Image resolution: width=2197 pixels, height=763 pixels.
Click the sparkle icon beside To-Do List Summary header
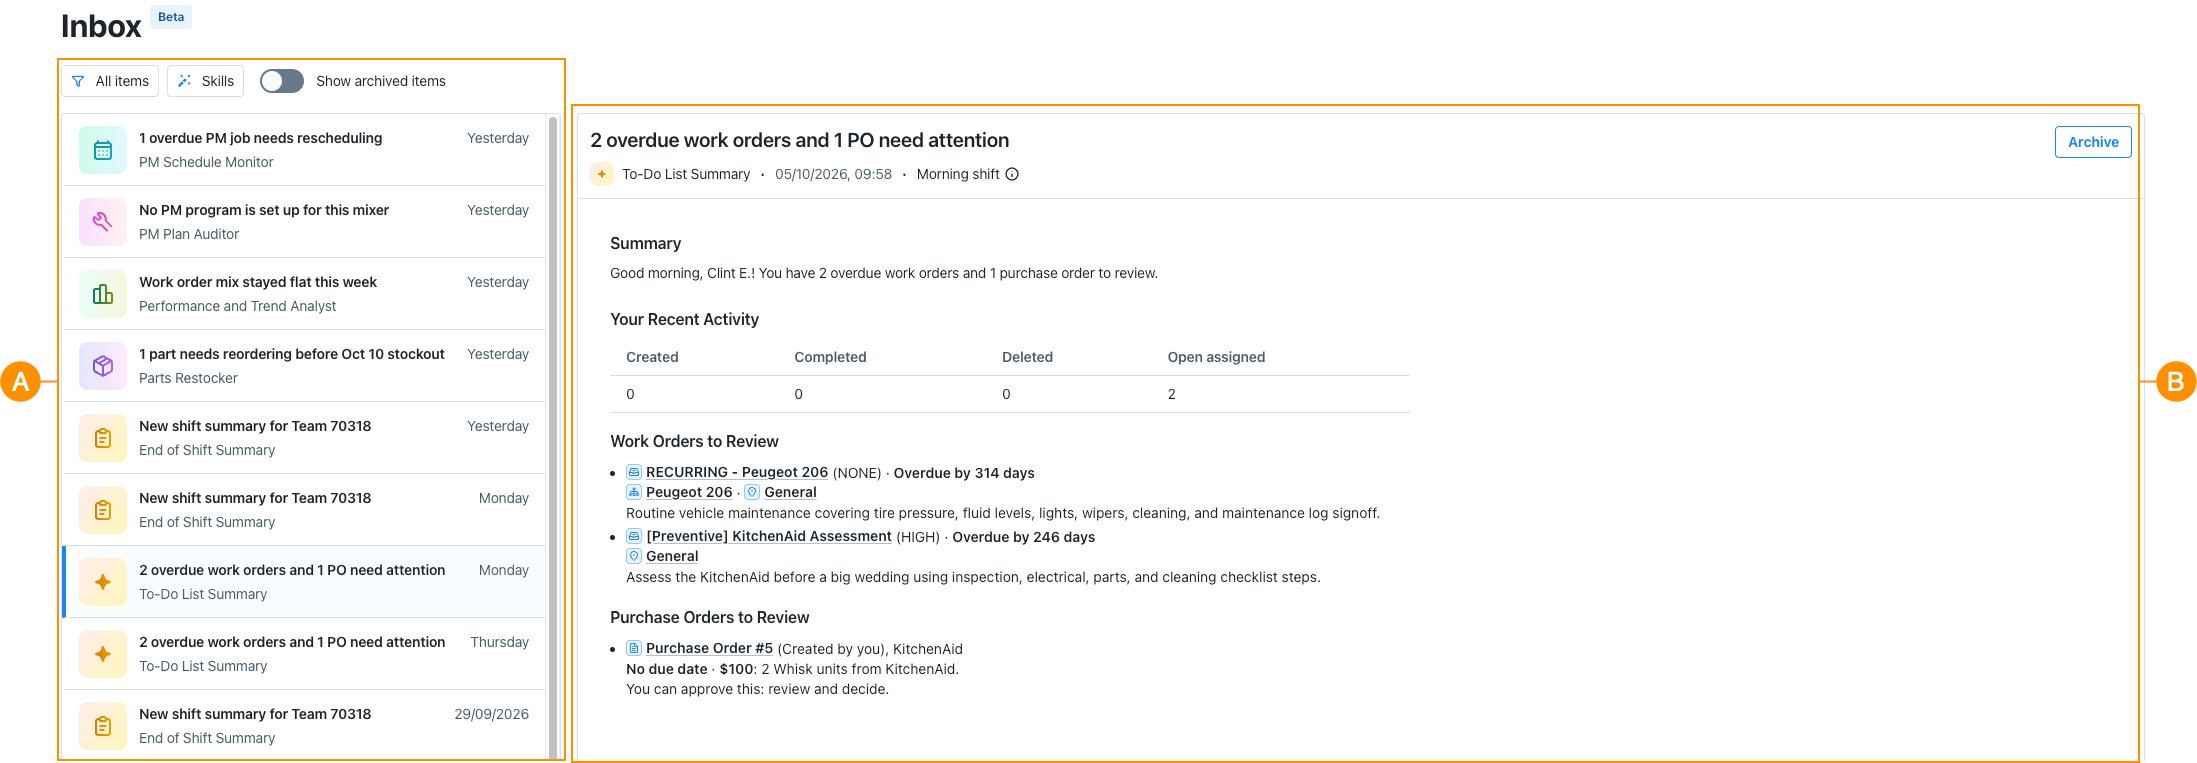602,174
